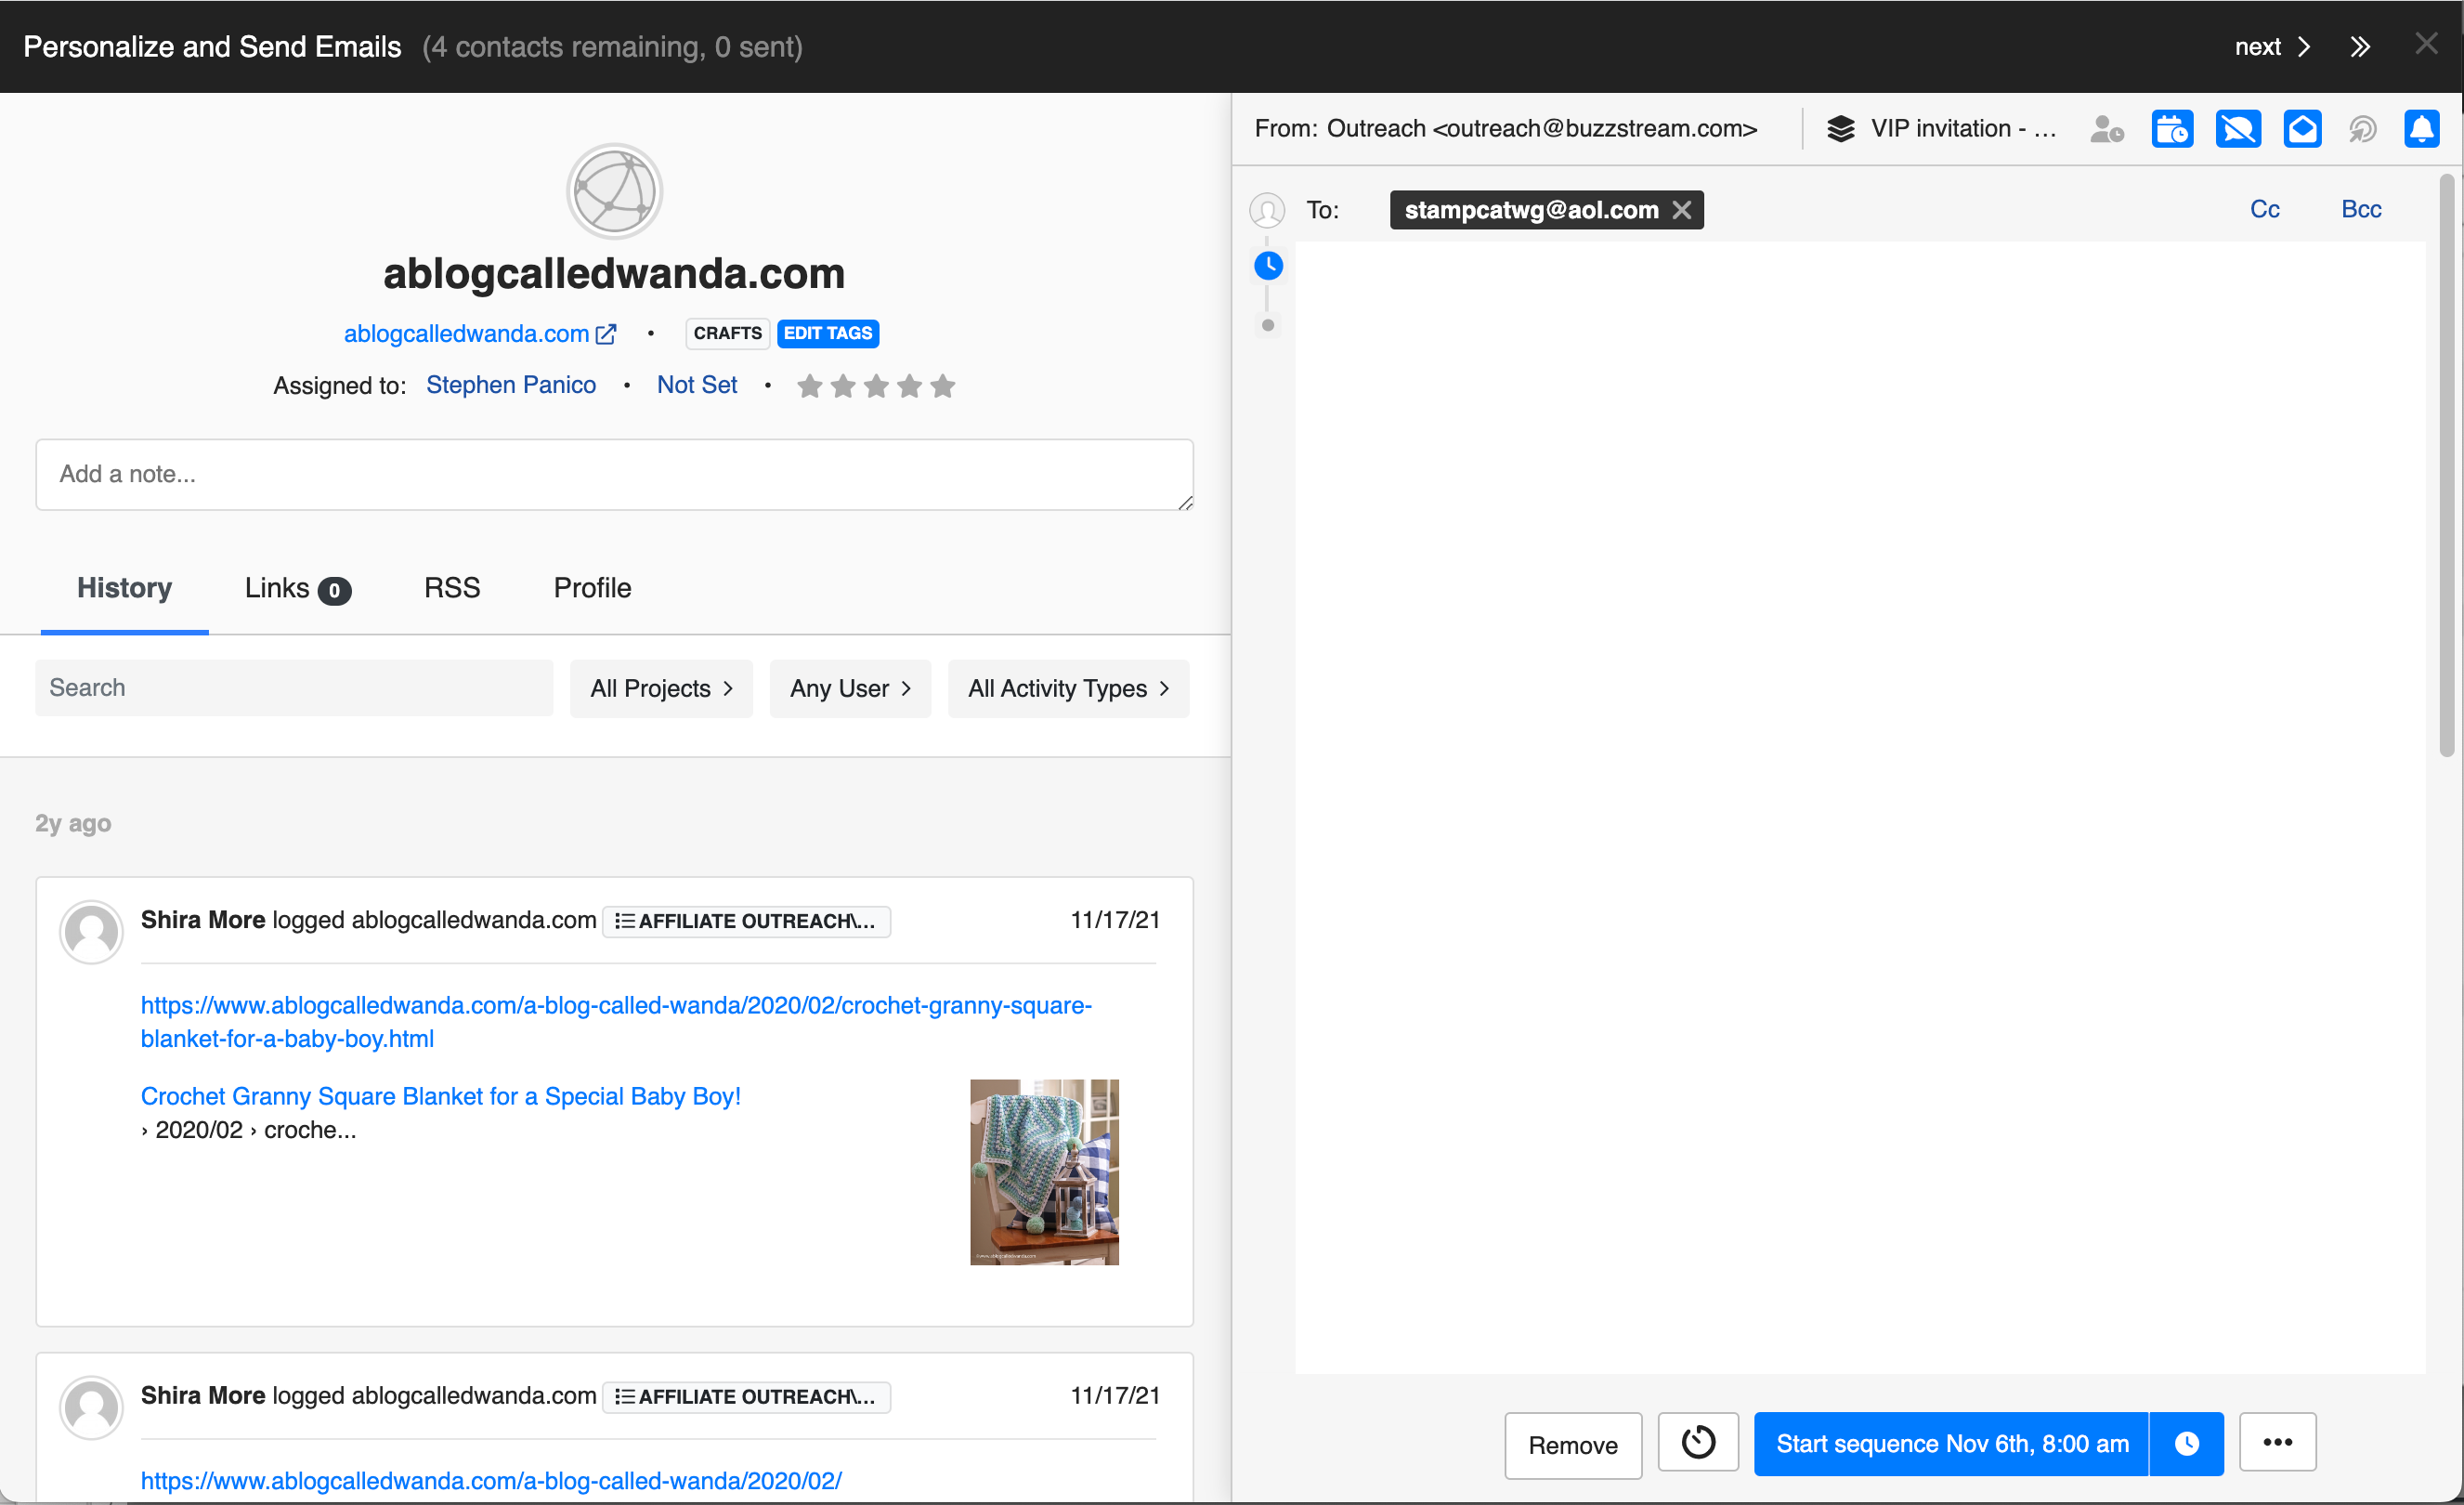Open the crochet-granny-square-blanket URL link
This screenshot has height=1505, width=2464.
coord(616,1022)
